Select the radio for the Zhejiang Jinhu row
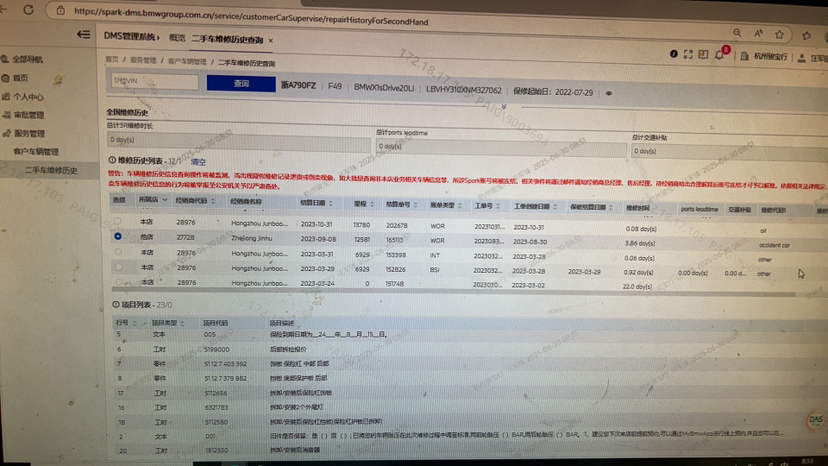The height and width of the screenshot is (466, 828). 118,236
